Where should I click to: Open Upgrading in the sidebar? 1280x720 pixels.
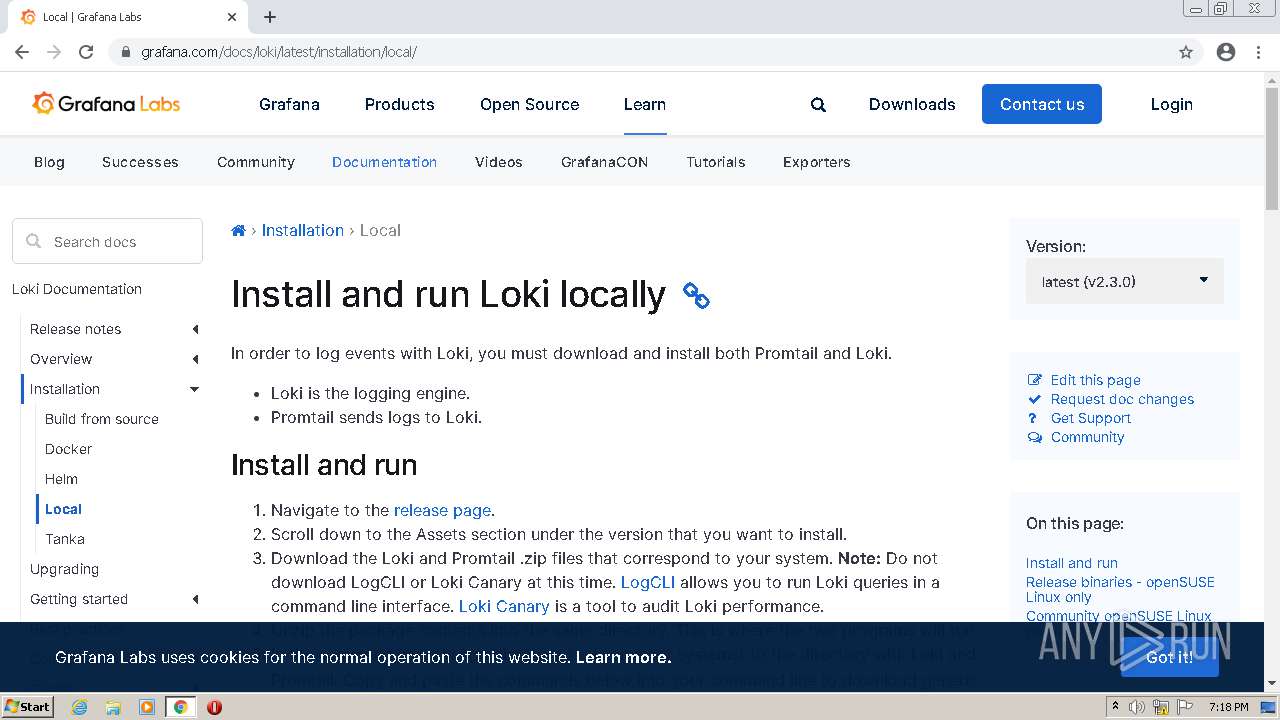click(x=64, y=569)
